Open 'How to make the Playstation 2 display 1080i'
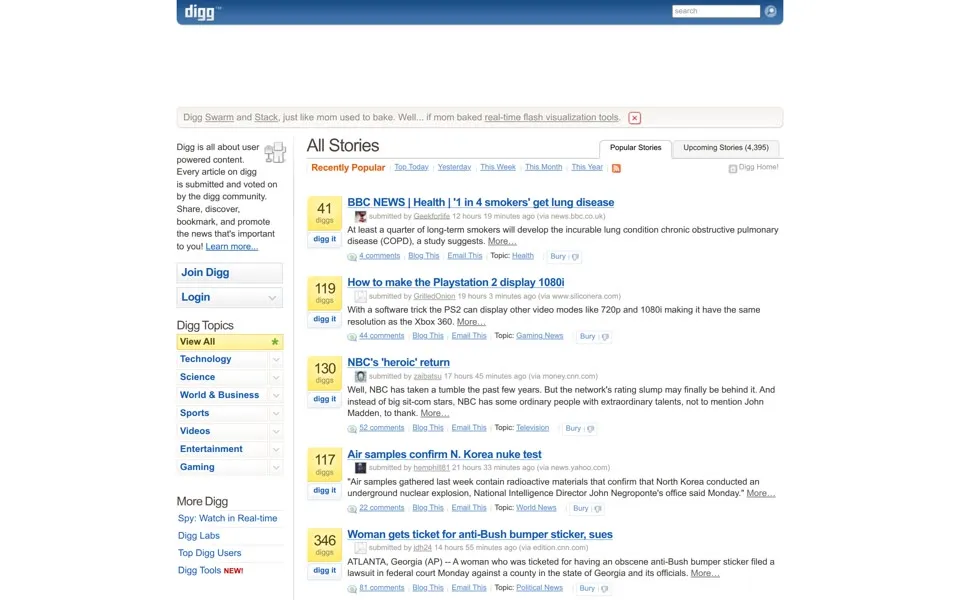This screenshot has width=960, height=600. (456, 282)
